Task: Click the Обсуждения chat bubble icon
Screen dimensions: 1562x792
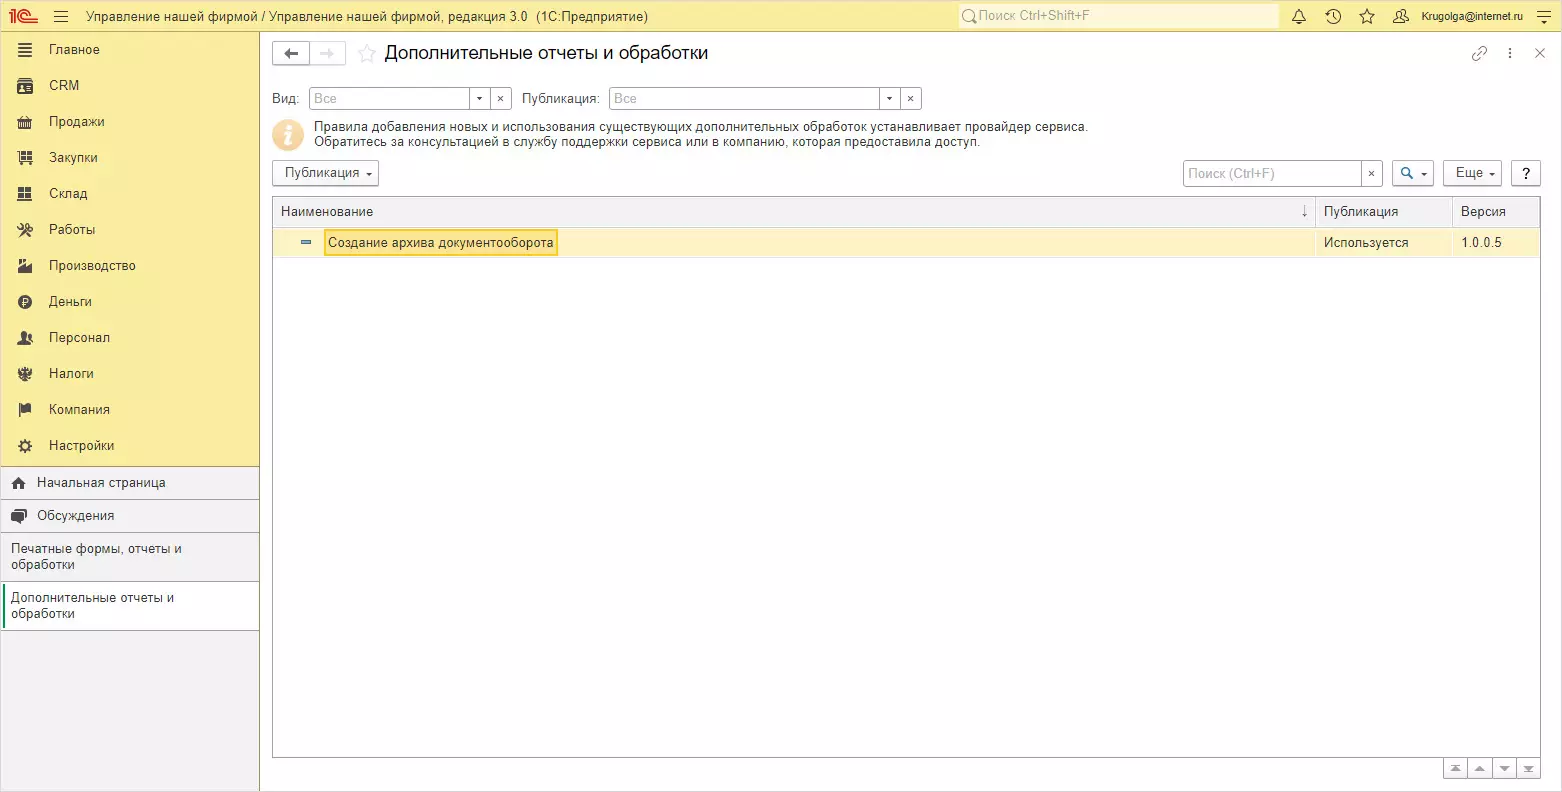Action: [x=18, y=516]
